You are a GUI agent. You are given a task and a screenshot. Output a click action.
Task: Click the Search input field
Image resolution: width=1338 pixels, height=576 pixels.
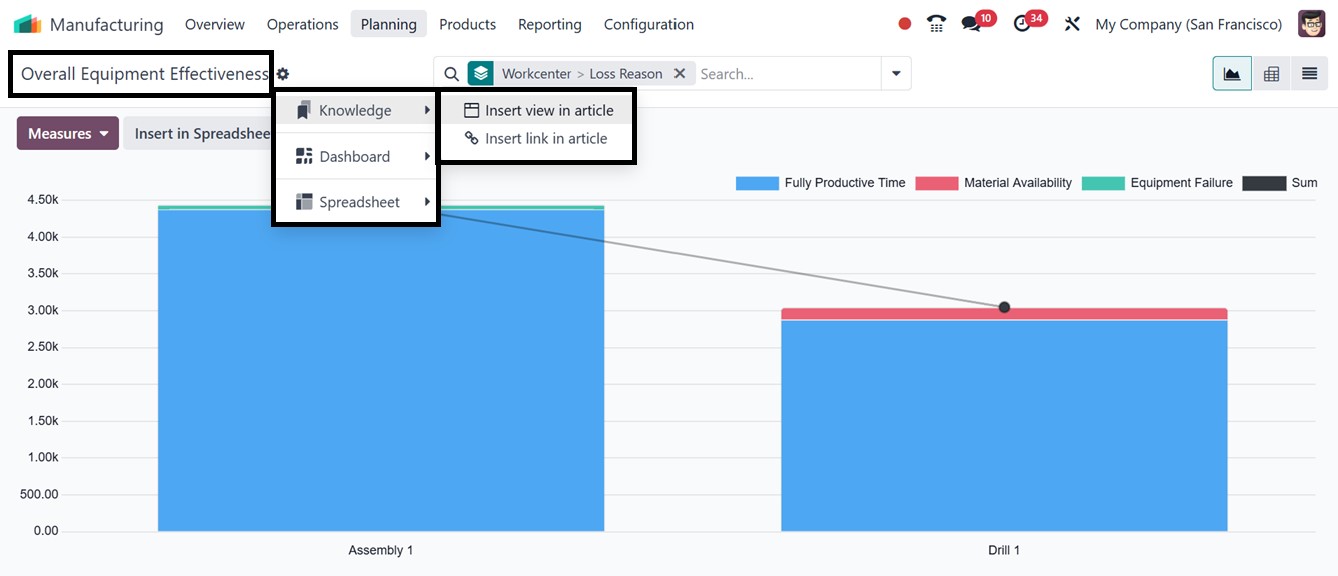[x=786, y=74]
